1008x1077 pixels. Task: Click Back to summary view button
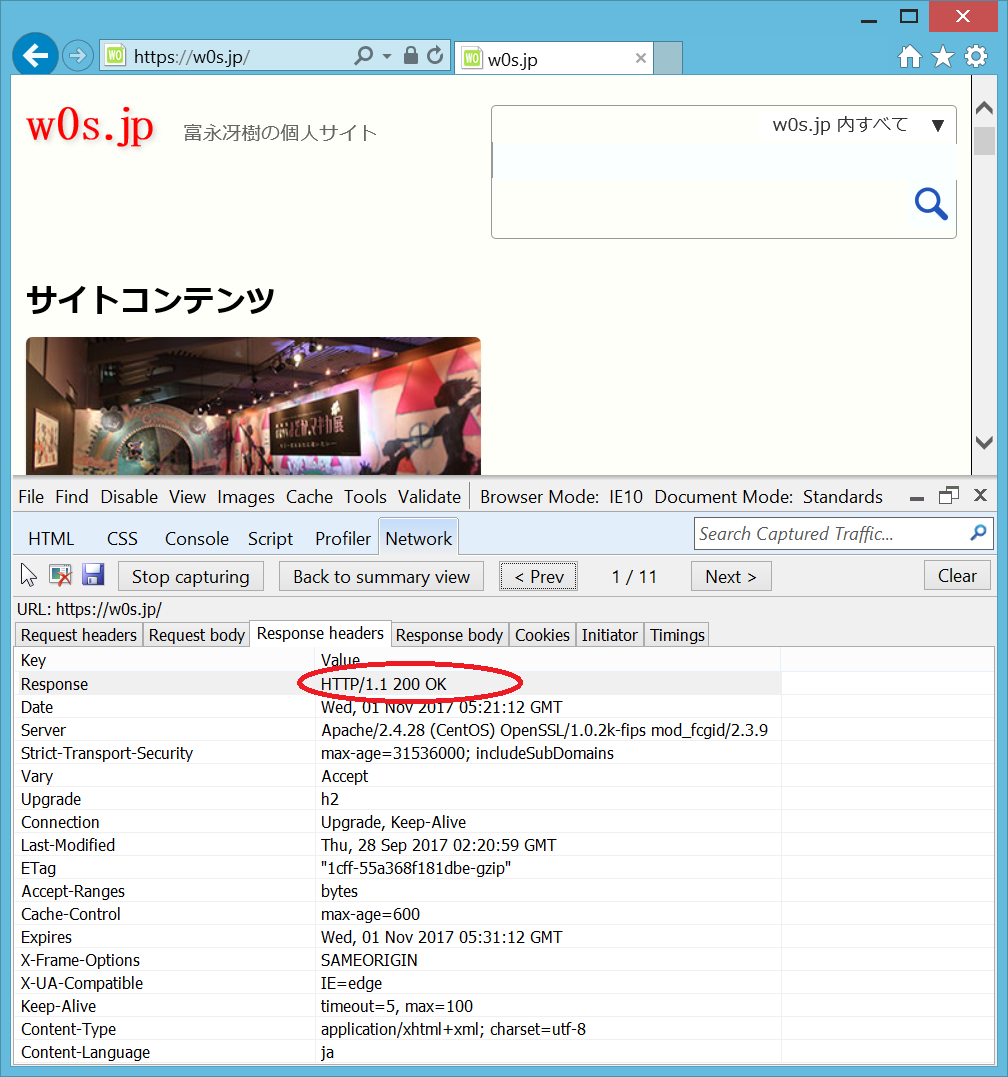tap(381, 577)
